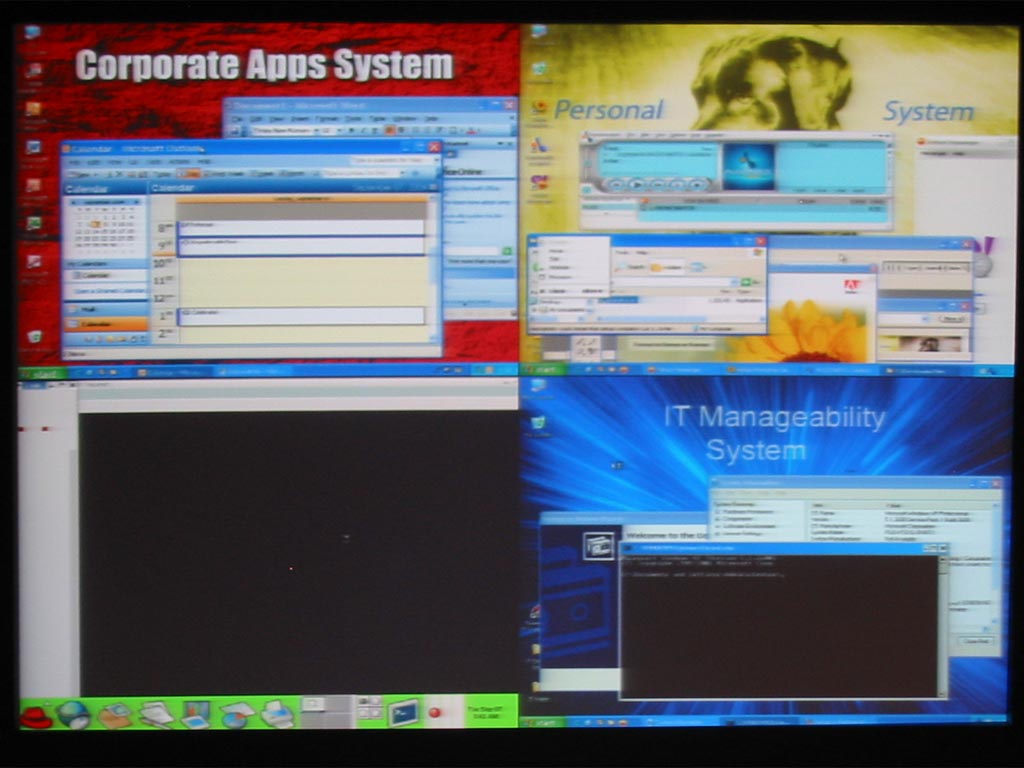Select the 1 PM appointment in Outlook

pyautogui.click(x=301, y=316)
